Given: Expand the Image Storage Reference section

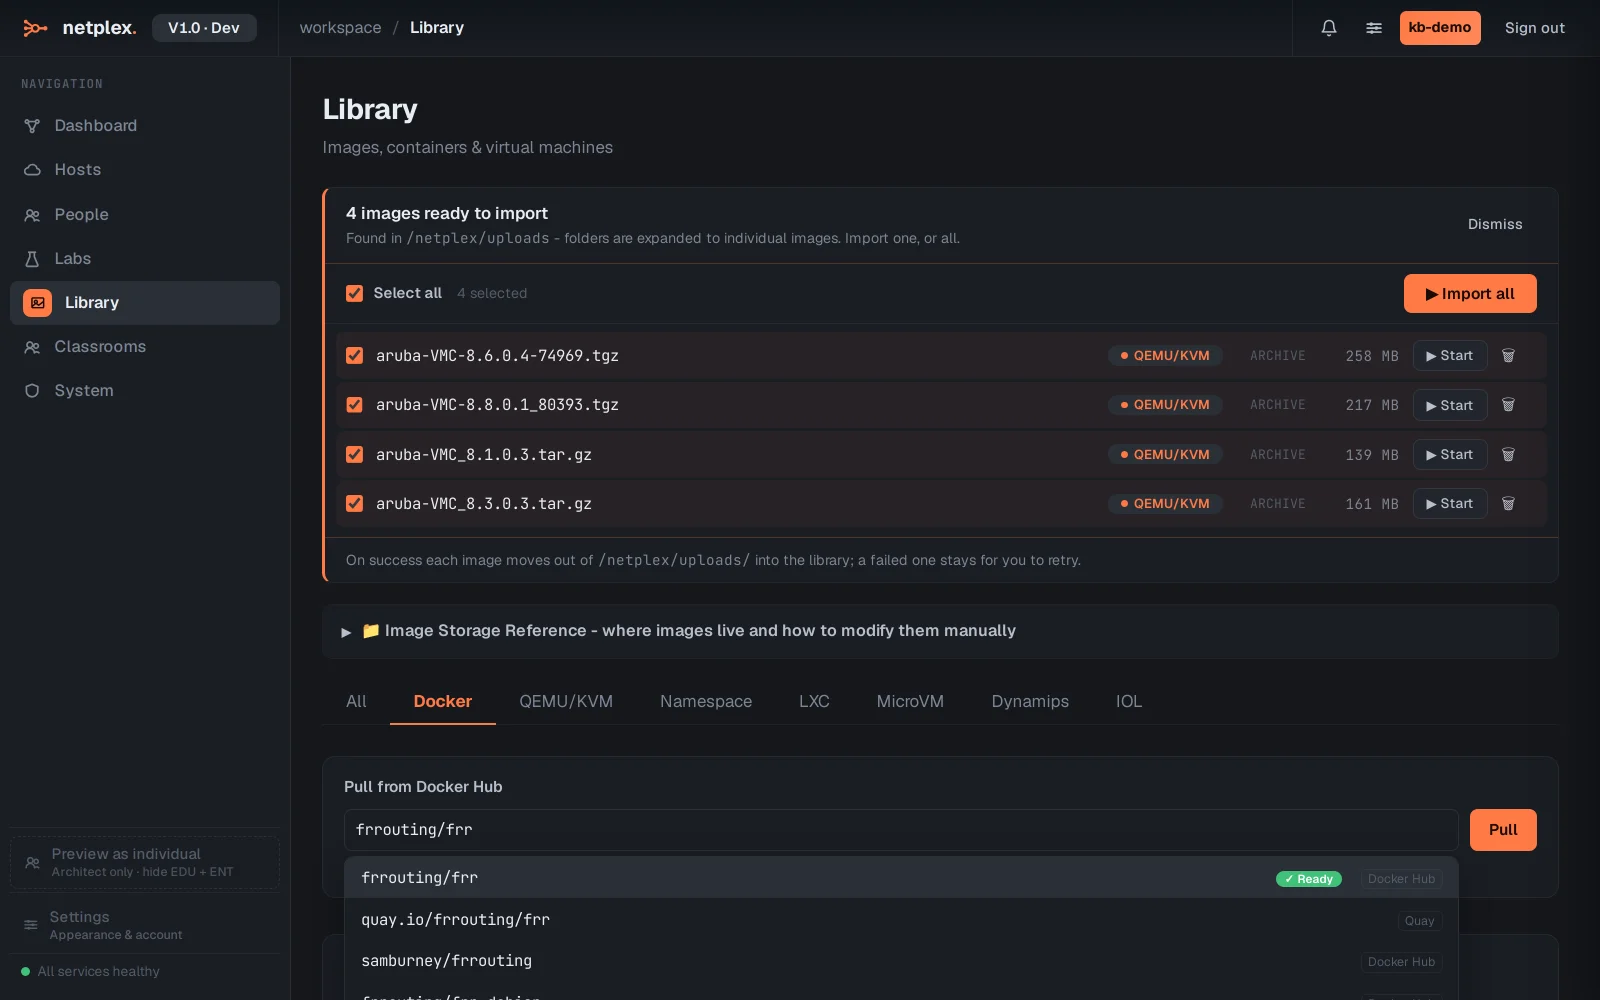Looking at the screenshot, I should tap(940, 631).
